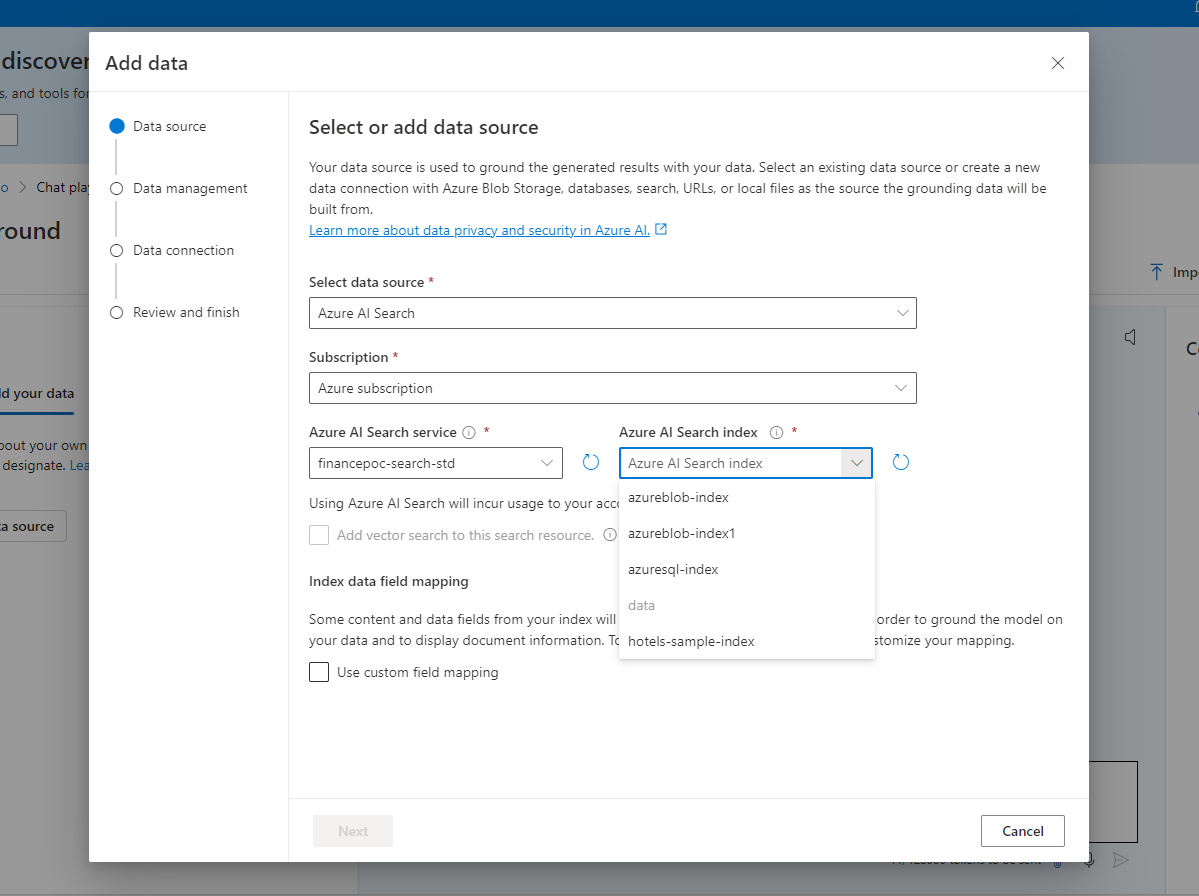Image resolution: width=1199 pixels, height=896 pixels.
Task: Go to the Review and finish step
Action: [175, 312]
